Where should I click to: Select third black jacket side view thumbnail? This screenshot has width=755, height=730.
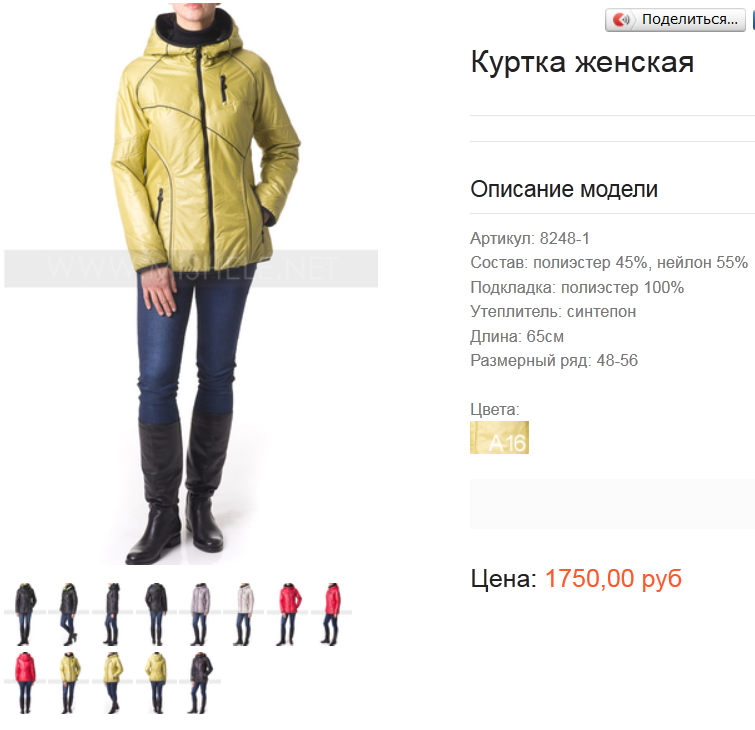[112, 614]
